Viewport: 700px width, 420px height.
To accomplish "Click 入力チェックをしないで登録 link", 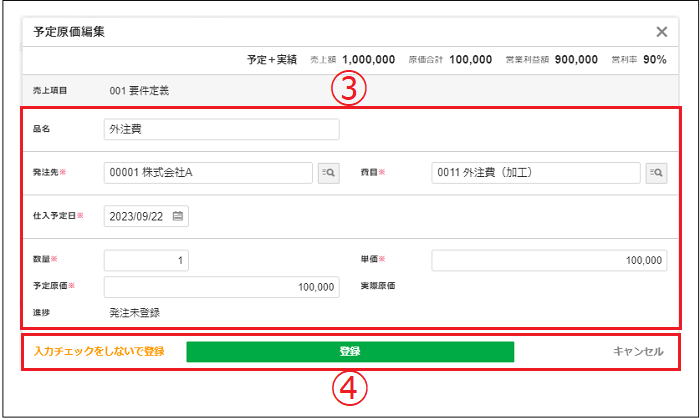I will tap(99, 352).
